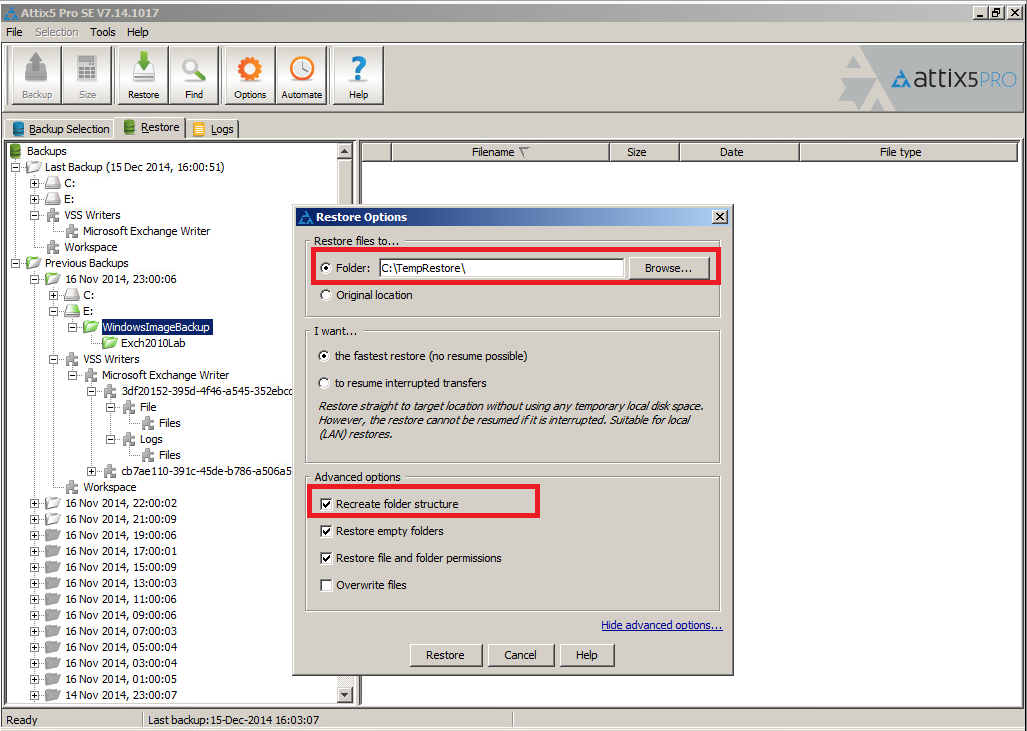
Task: Open the Options gear icon
Action: coord(250,69)
